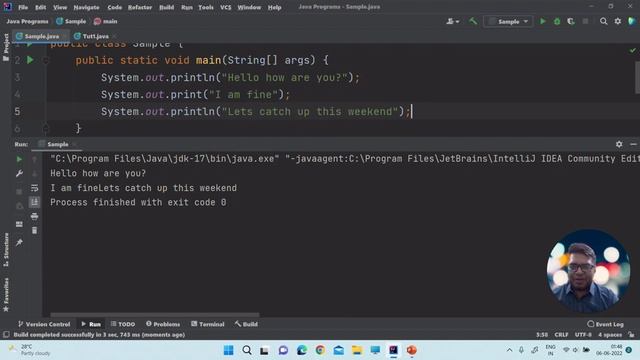Open the Terminal tool window
The width and height of the screenshot is (640, 360).
208,324
